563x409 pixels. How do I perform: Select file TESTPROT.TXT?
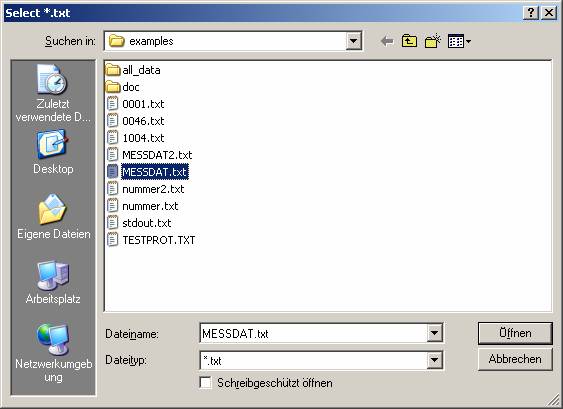151,240
